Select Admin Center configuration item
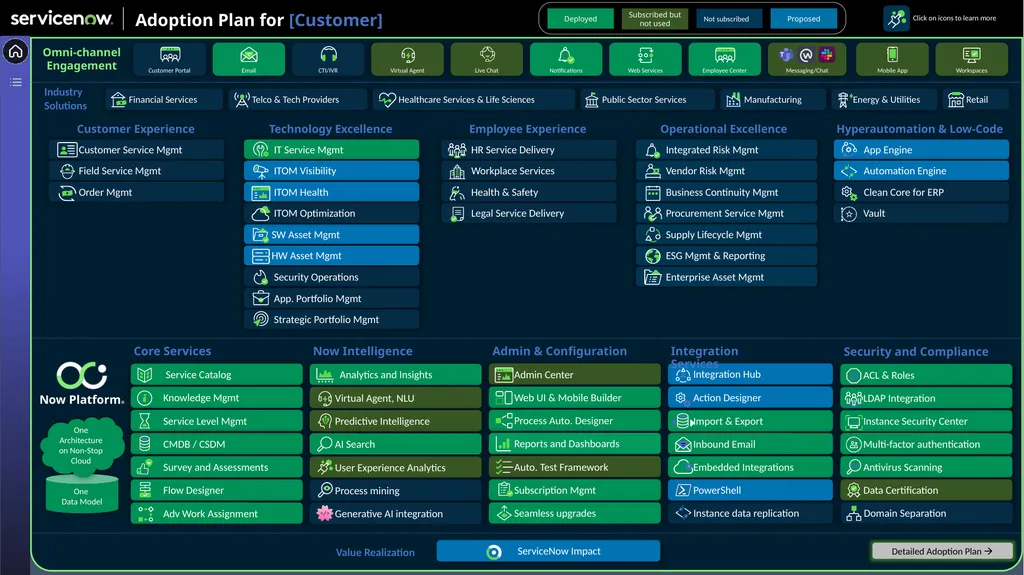Image resolution: width=1024 pixels, height=575 pixels. point(575,374)
